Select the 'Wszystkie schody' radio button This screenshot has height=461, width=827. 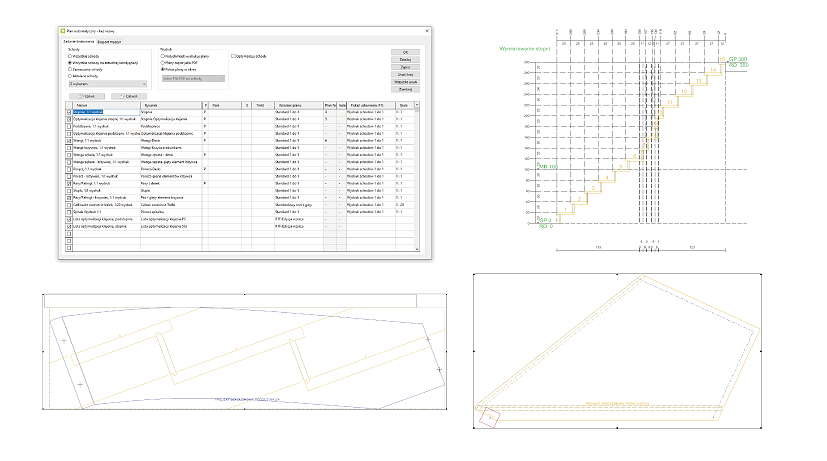click(69, 56)
